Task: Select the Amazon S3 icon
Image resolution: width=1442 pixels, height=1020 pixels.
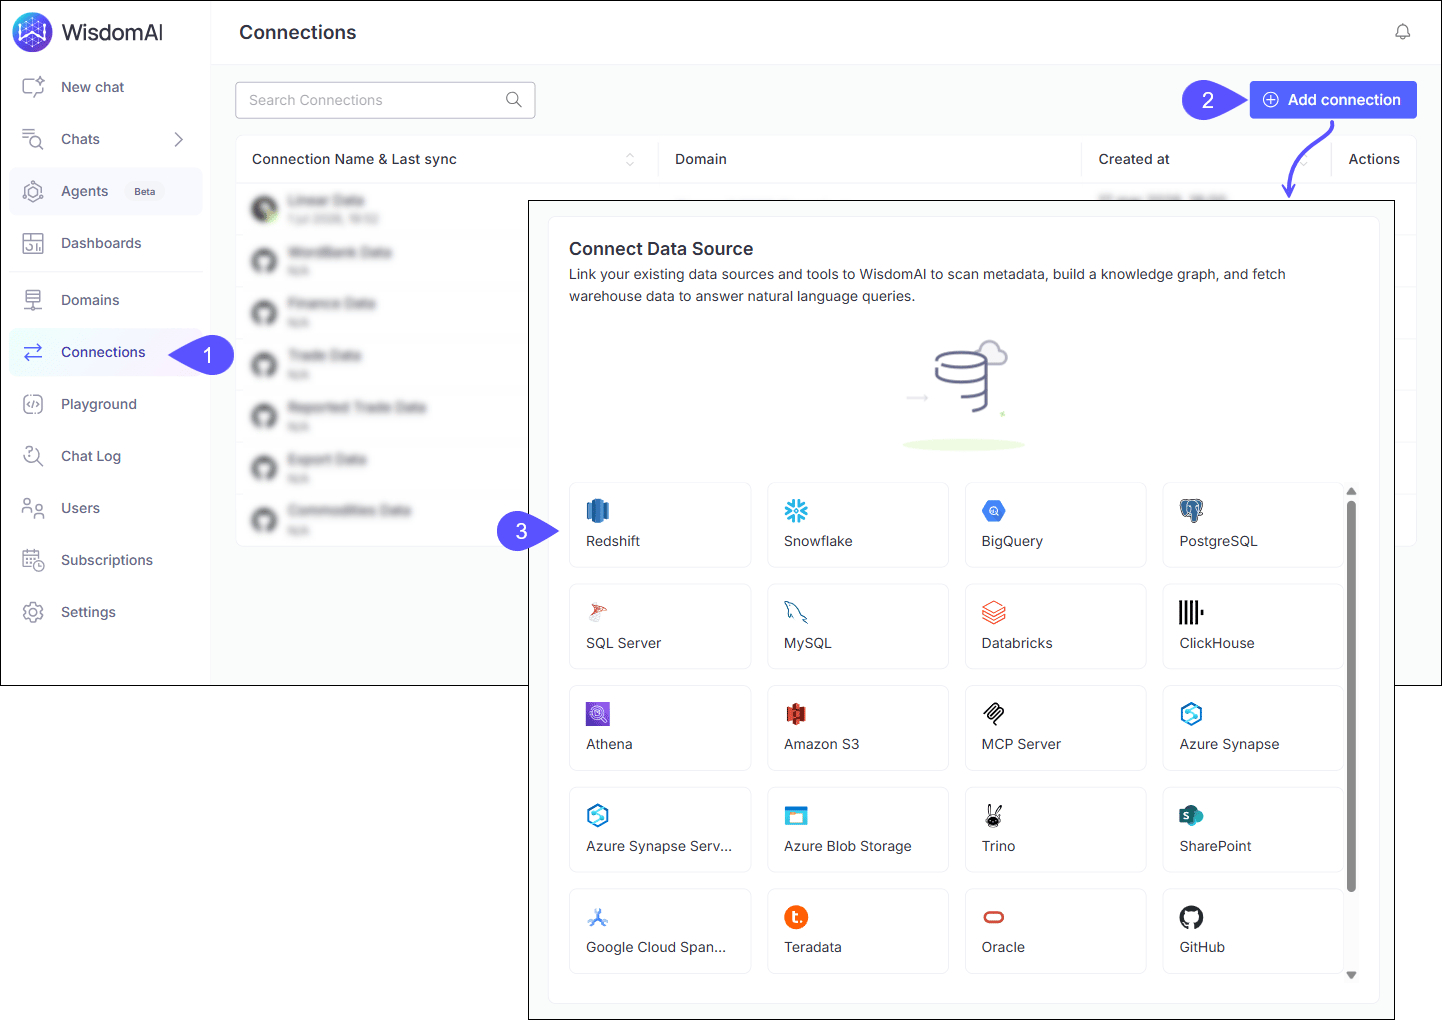Action: coord(796,714)
